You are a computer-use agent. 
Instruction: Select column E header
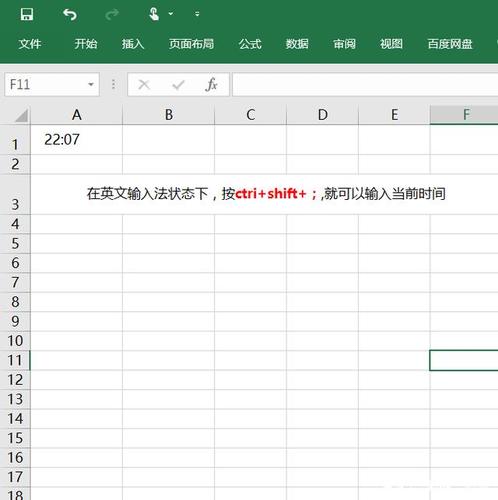(x=394, y=115)
